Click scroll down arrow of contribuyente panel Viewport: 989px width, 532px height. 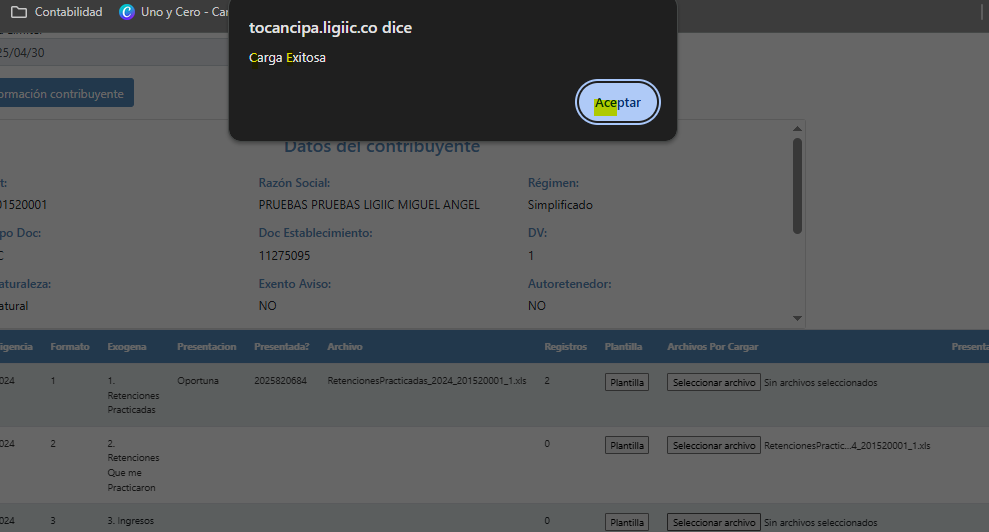click(x=797, y=318)
